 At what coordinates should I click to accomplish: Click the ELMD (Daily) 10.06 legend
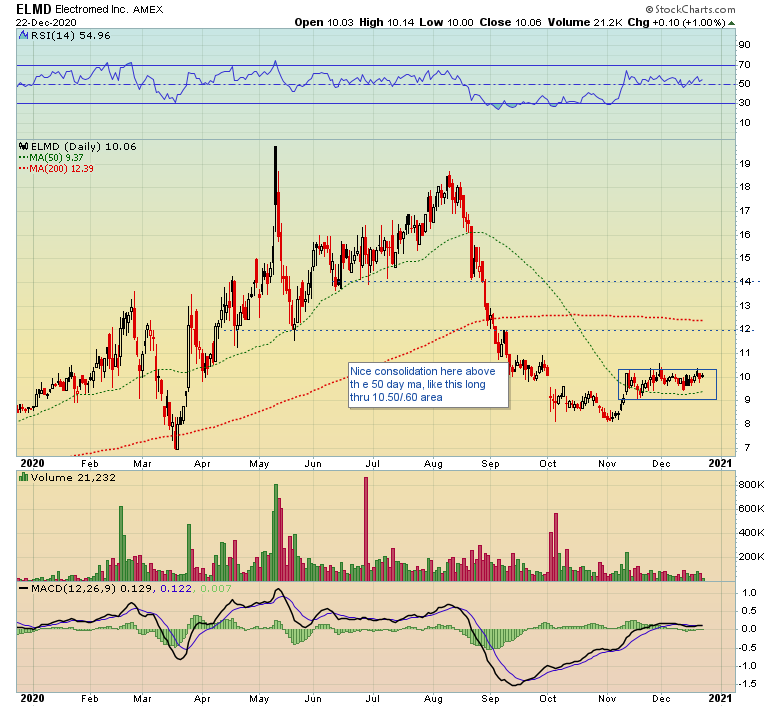[84, 146]
